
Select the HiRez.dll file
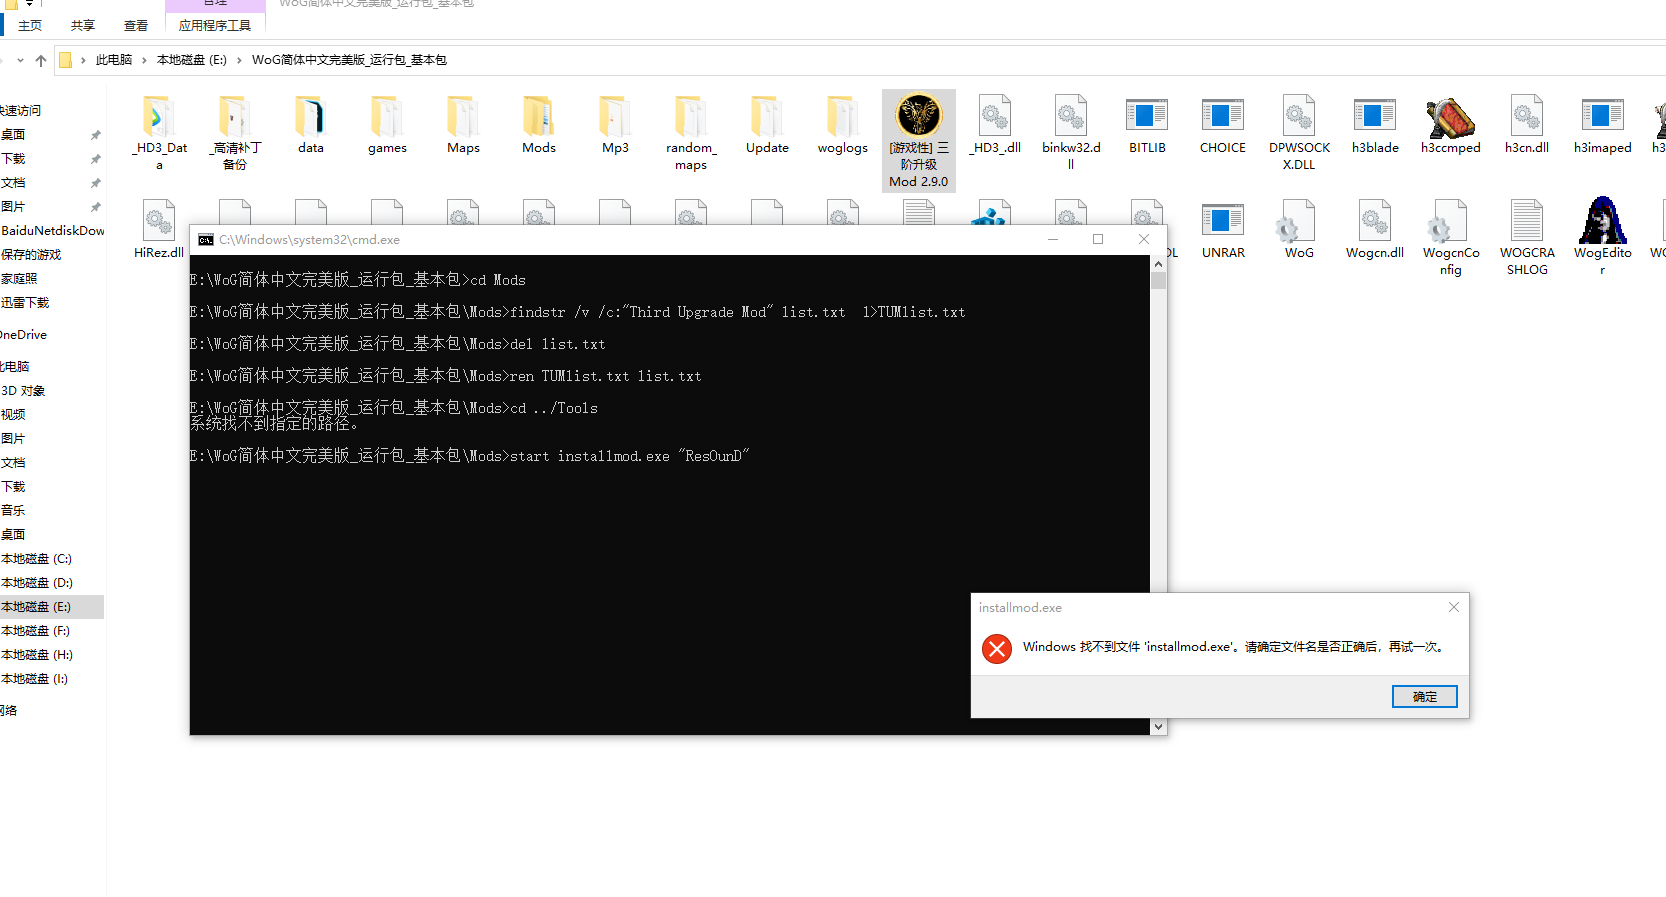(159, 230)
